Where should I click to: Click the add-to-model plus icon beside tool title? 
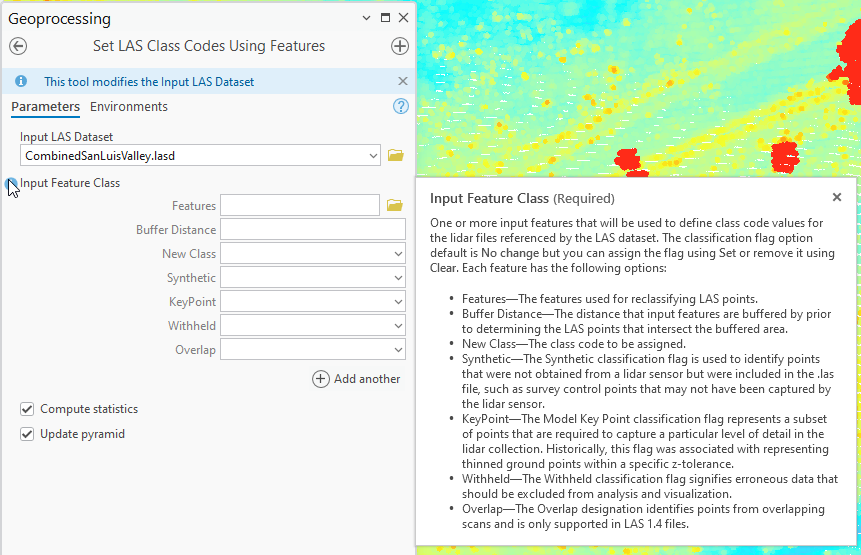(x=400, y=46)
